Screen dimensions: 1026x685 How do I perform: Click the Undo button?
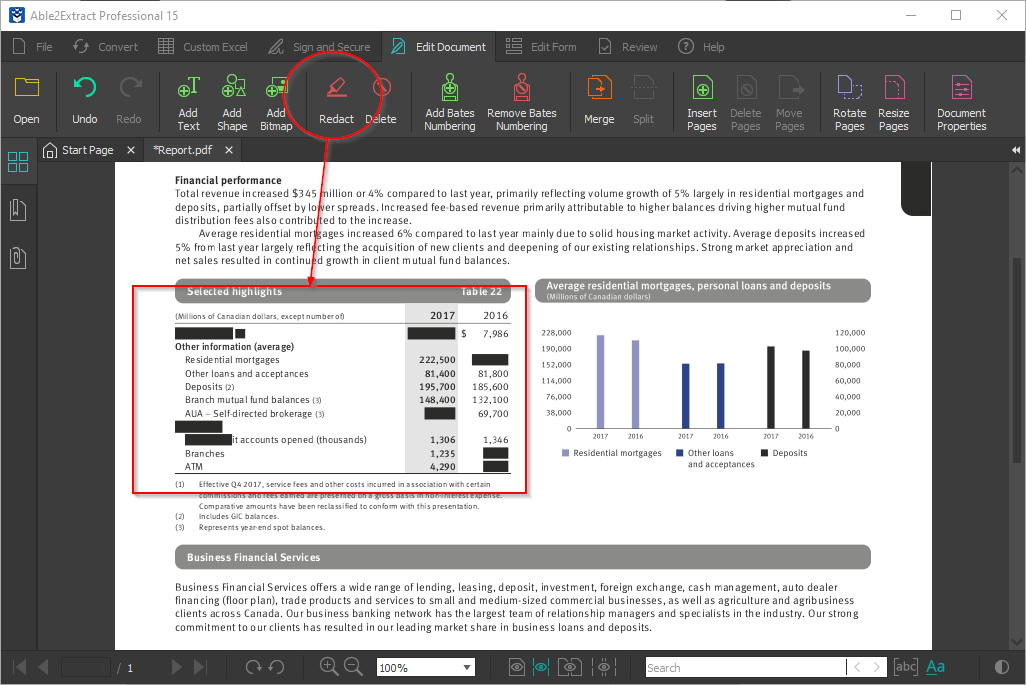[x=84, y=100]
